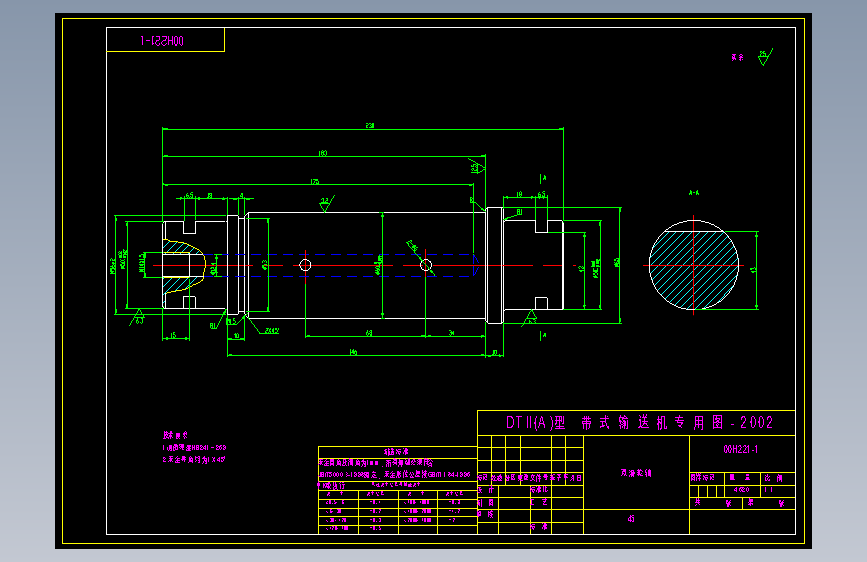The image size is (867, 562).
Task: Select the upper A section cut marker
Action: click(543, 178)
